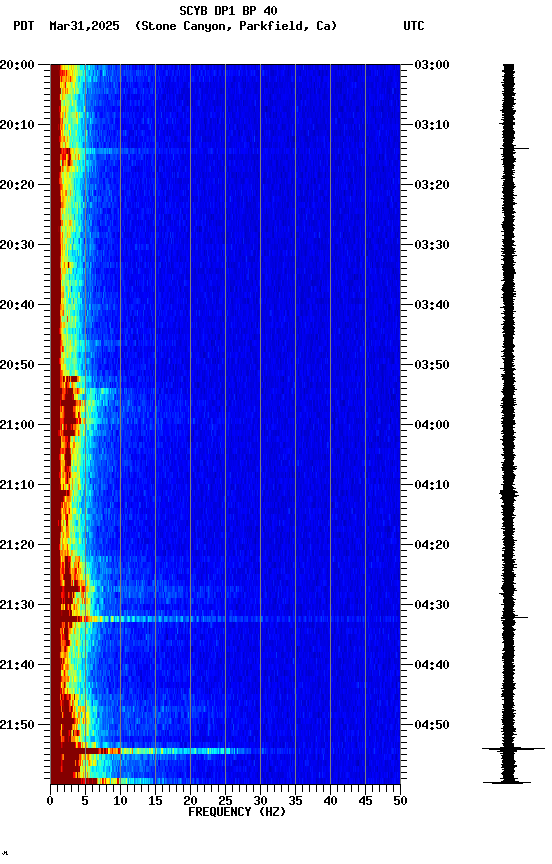The image size is (552, 864).
Task: Click the Stone Canyon, Parkfield, Ca location text
Action: 236,26
